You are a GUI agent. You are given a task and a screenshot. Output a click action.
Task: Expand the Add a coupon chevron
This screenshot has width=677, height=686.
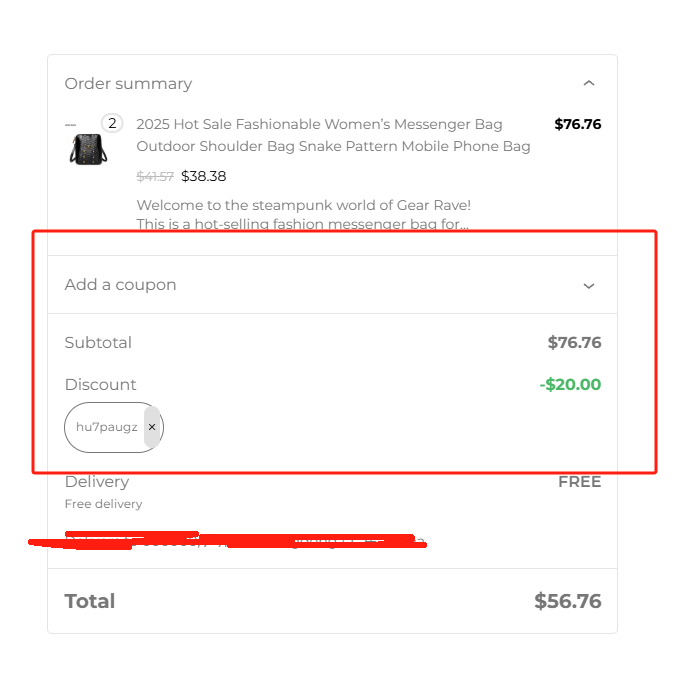pos(589,285)
